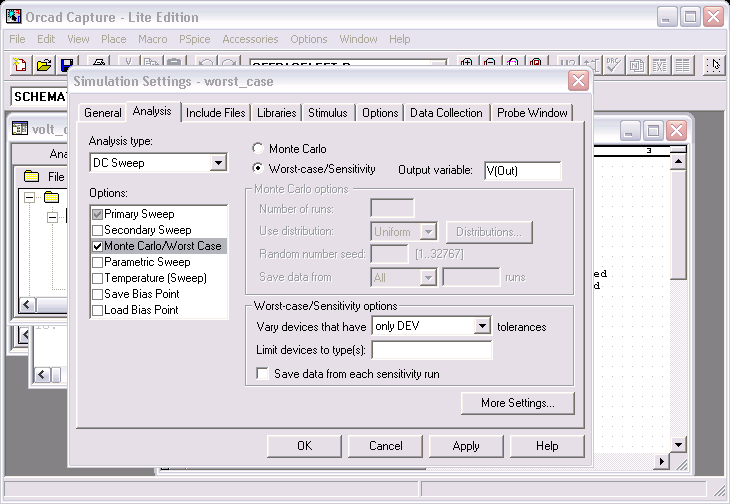
Task: Click the Output variable V(Out) field
Action: coord(522,171)
